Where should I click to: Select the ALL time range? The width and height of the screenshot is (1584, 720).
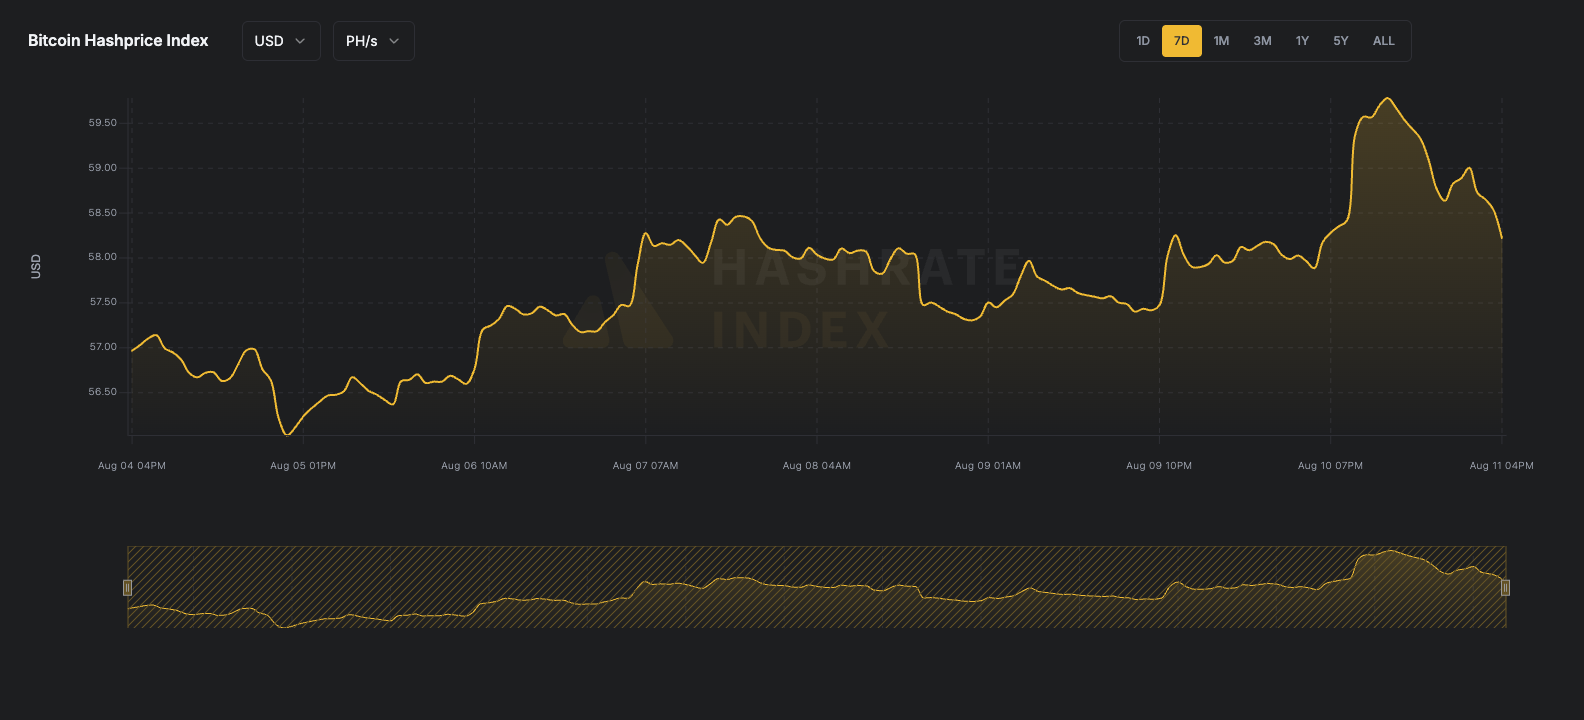pos(1384,41)
